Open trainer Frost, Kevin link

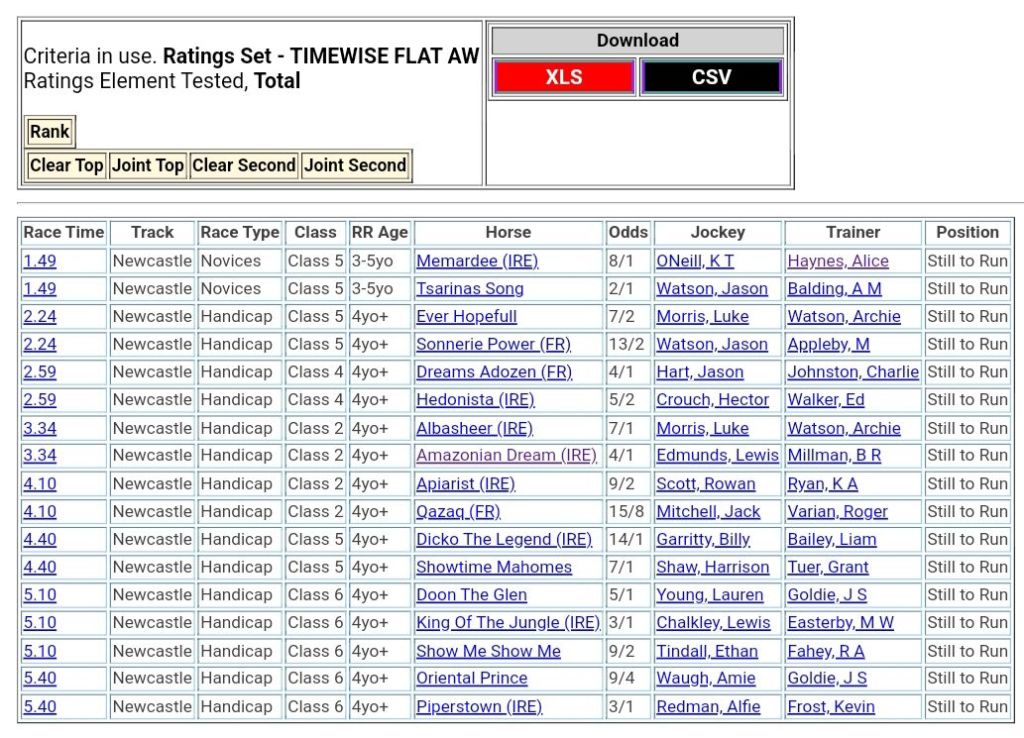(x=831, y=706)
